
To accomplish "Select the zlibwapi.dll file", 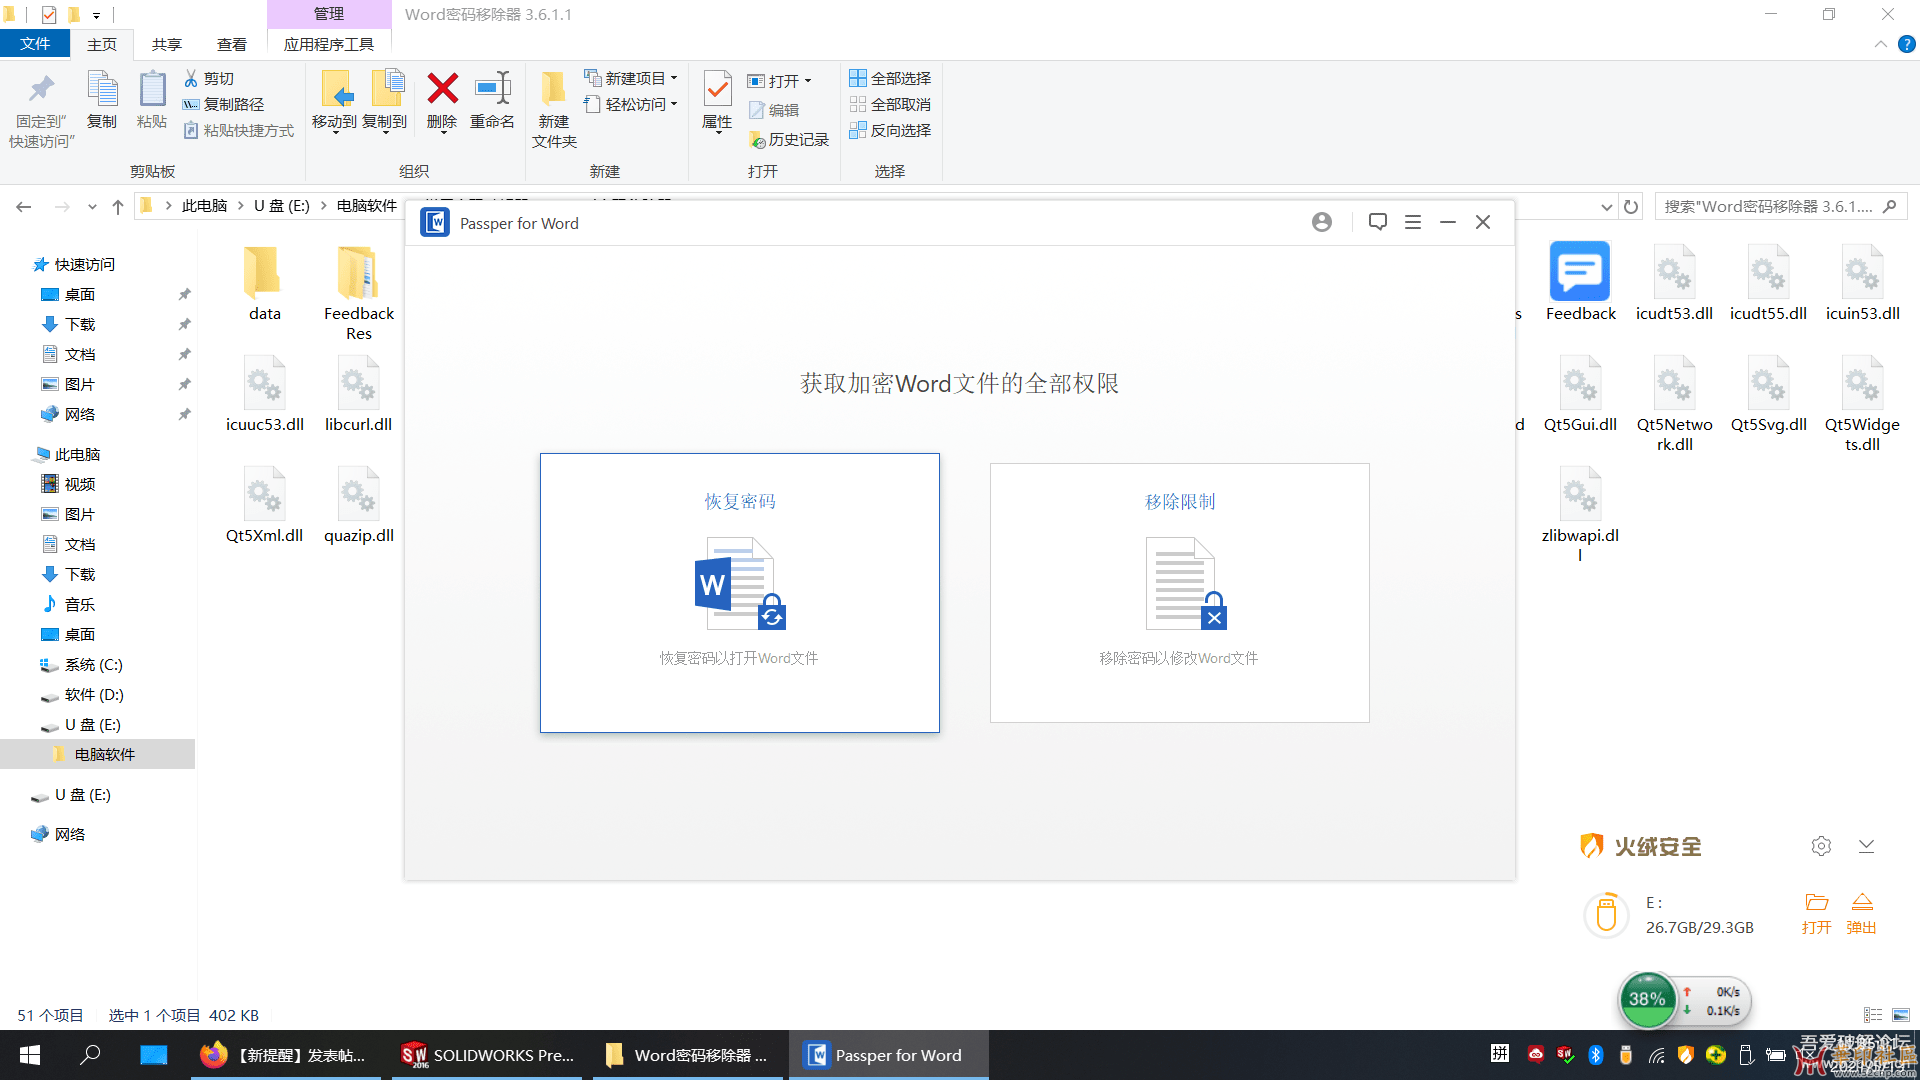I will tap(1580, 515).
